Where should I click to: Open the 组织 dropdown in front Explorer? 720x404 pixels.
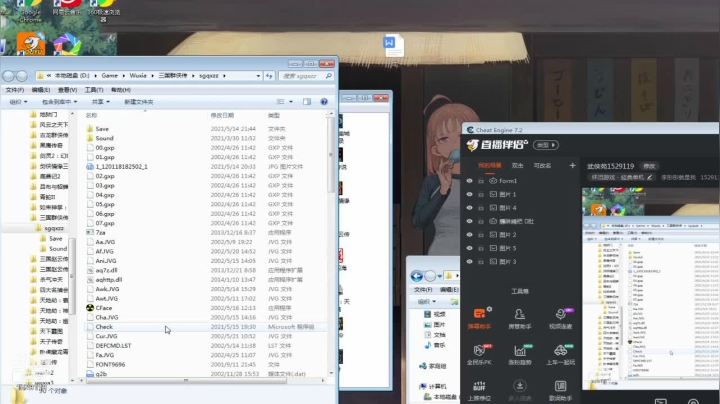[18, 101]
